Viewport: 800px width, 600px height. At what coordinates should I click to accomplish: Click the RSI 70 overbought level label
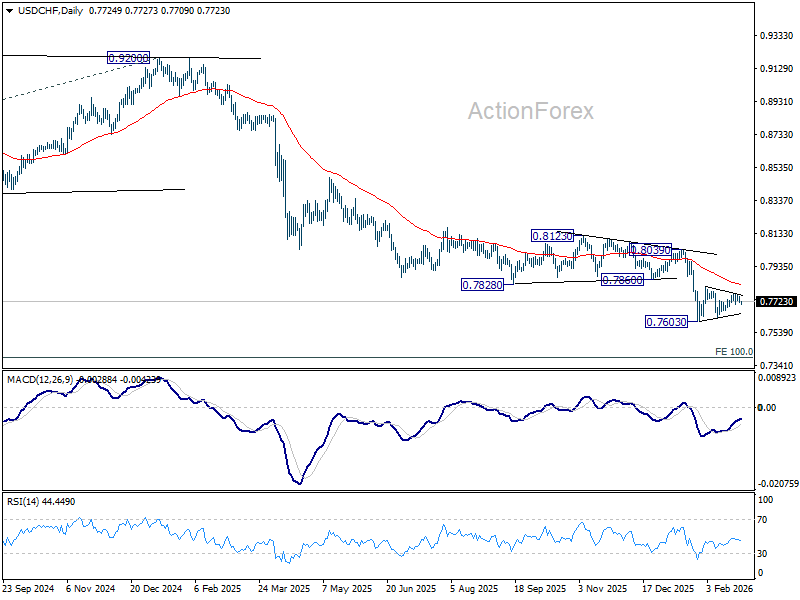click(762, 520)
